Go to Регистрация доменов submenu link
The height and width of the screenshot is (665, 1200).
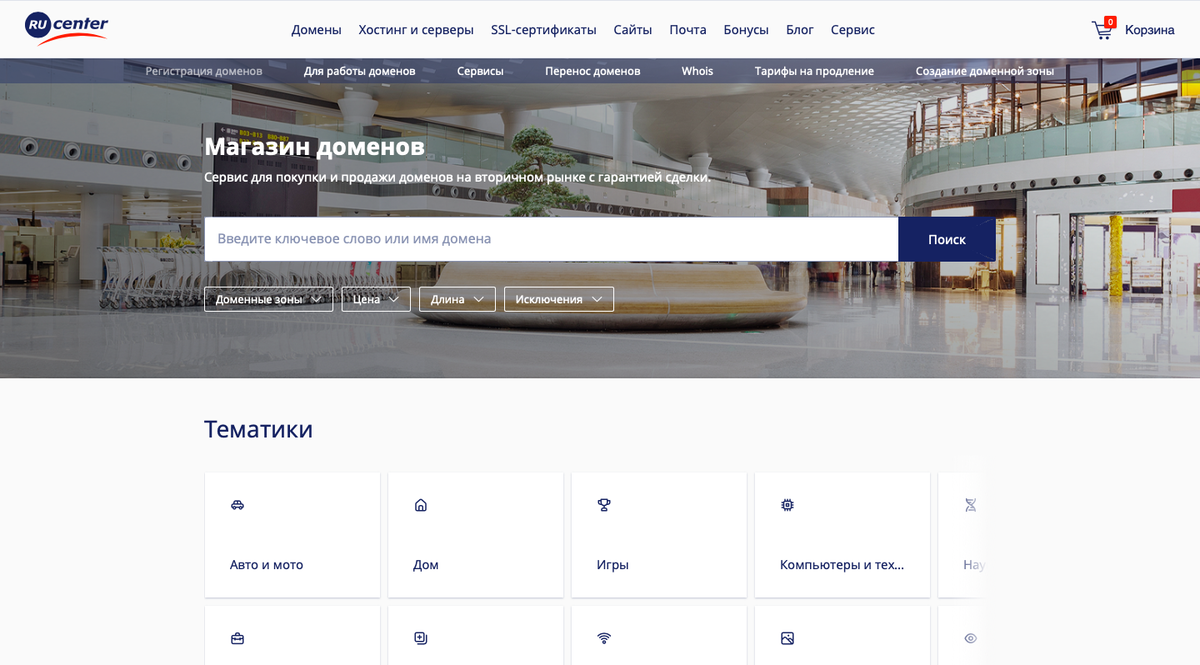click(204, 71)
